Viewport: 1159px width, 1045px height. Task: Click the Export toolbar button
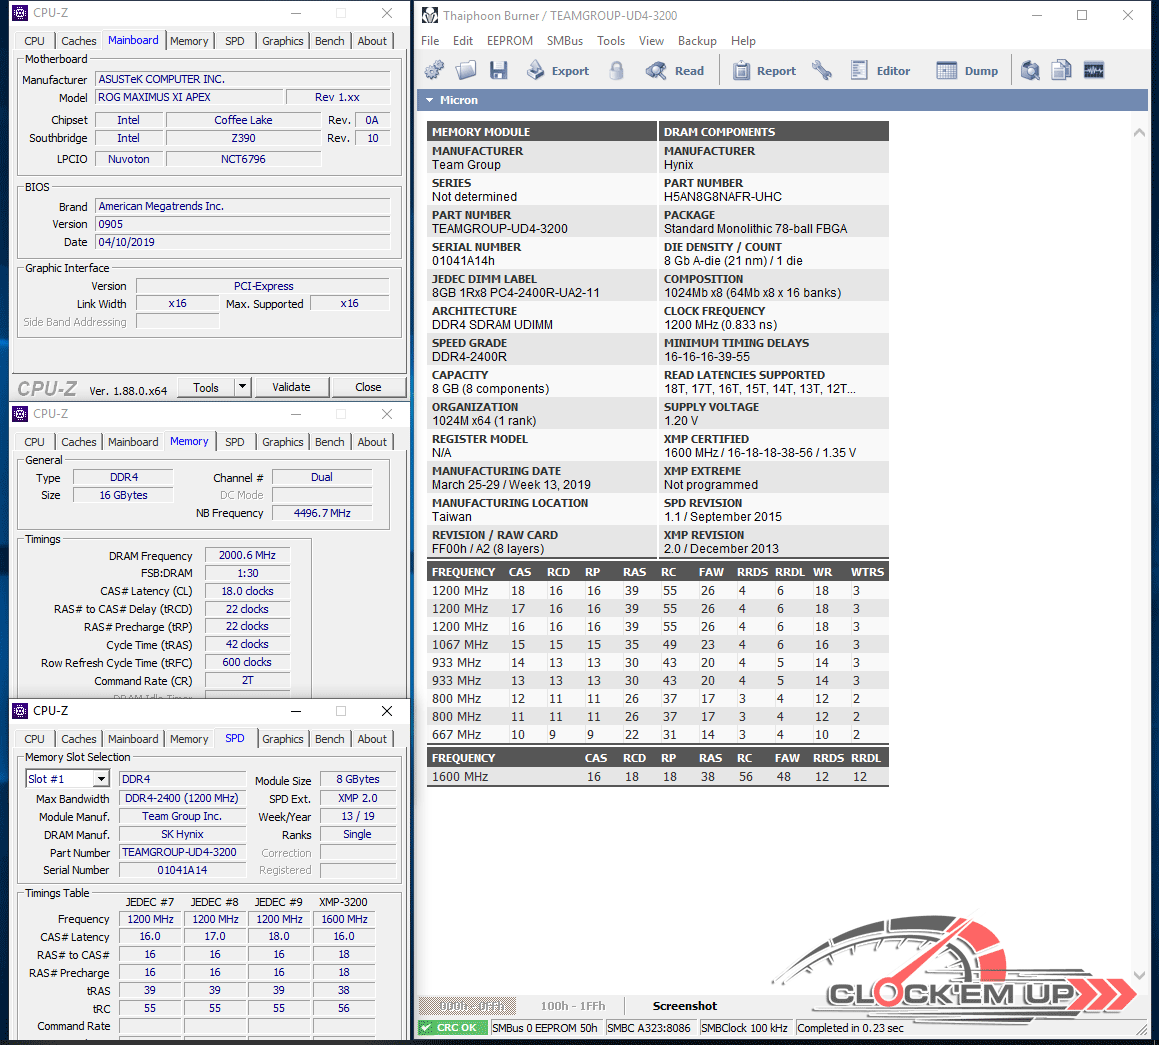[x=558, y=71]
